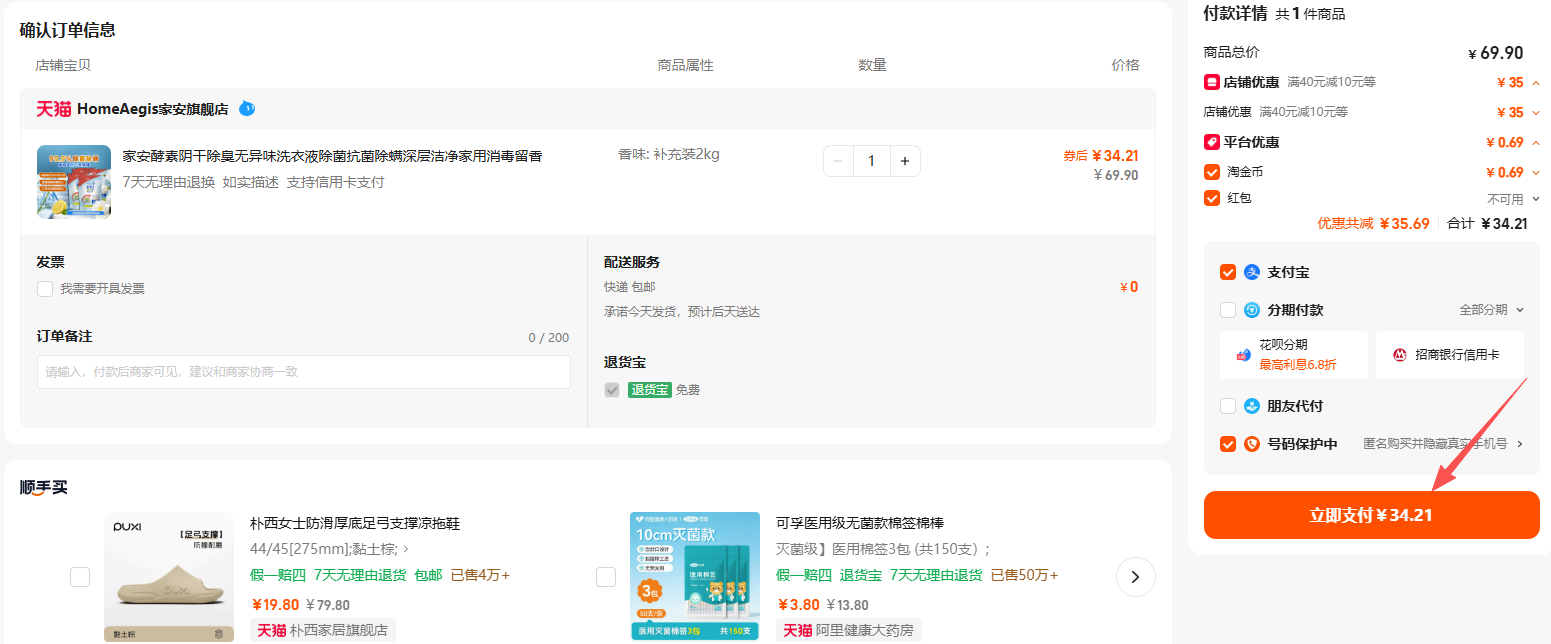1551x644 pixels.
Task: Expand the 红包 不可用 dropdown
Action: pyautogui.click(x=1536, y=199)
